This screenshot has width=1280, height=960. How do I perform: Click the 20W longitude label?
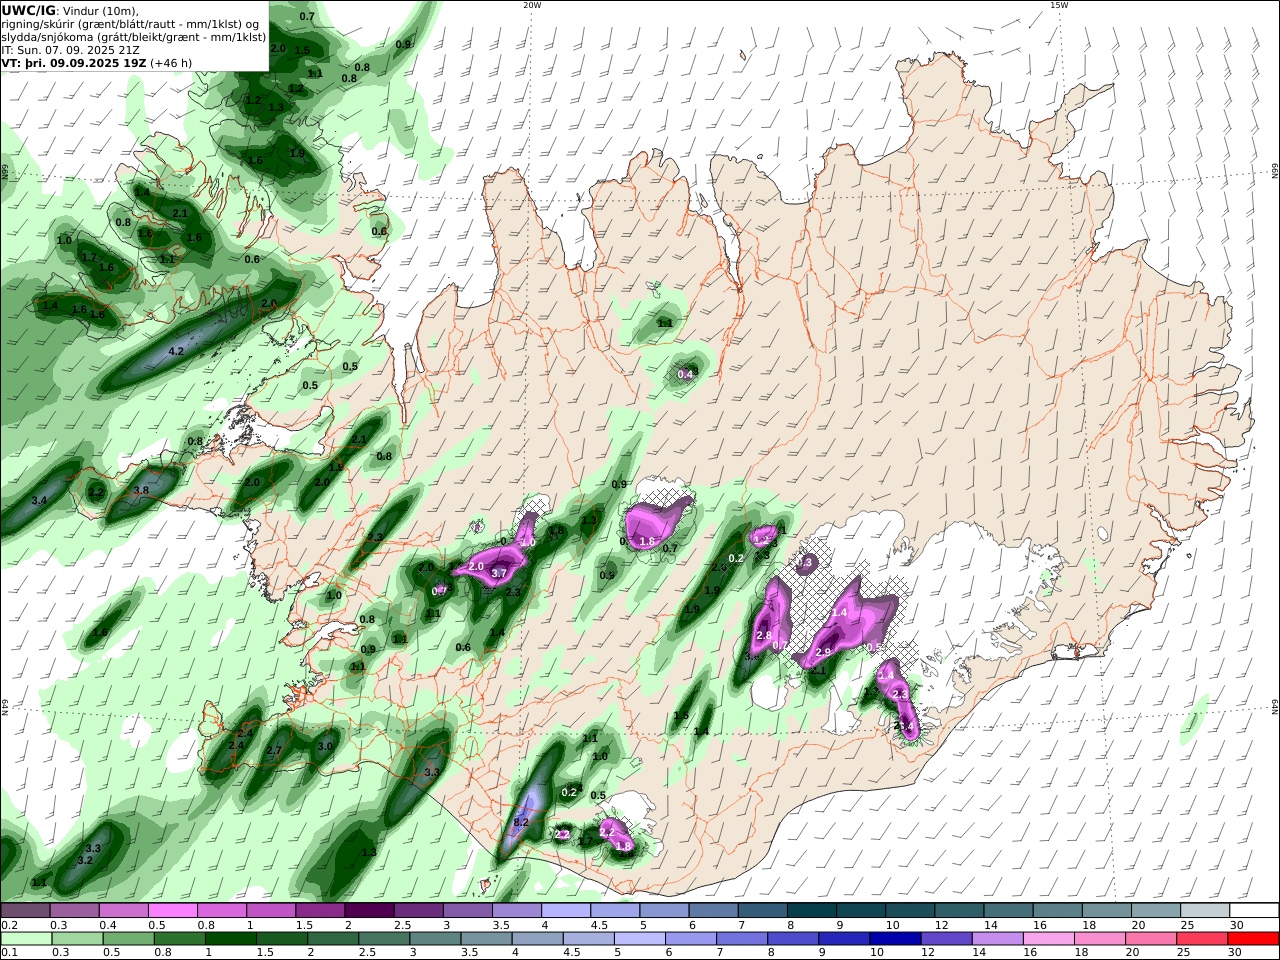(x=532, y=5)
